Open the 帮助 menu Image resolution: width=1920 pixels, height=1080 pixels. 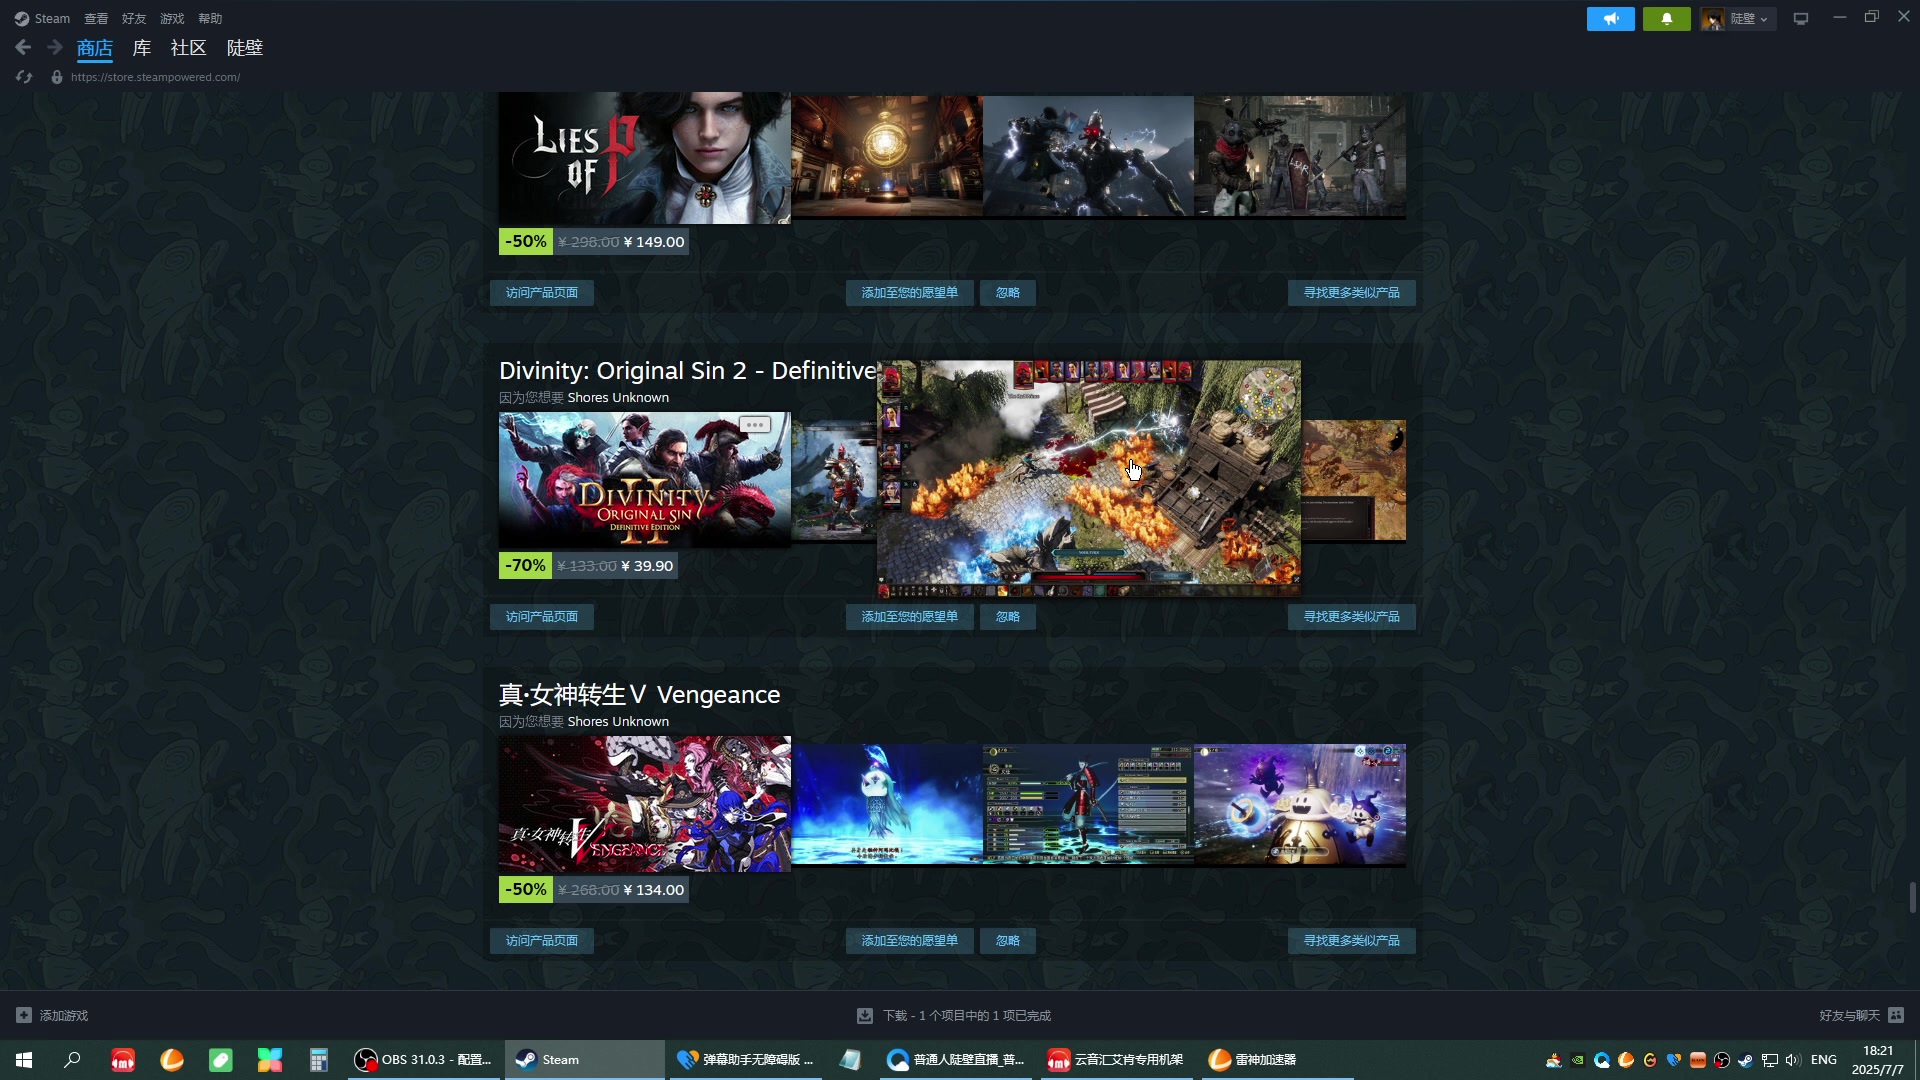coord(210,19)
